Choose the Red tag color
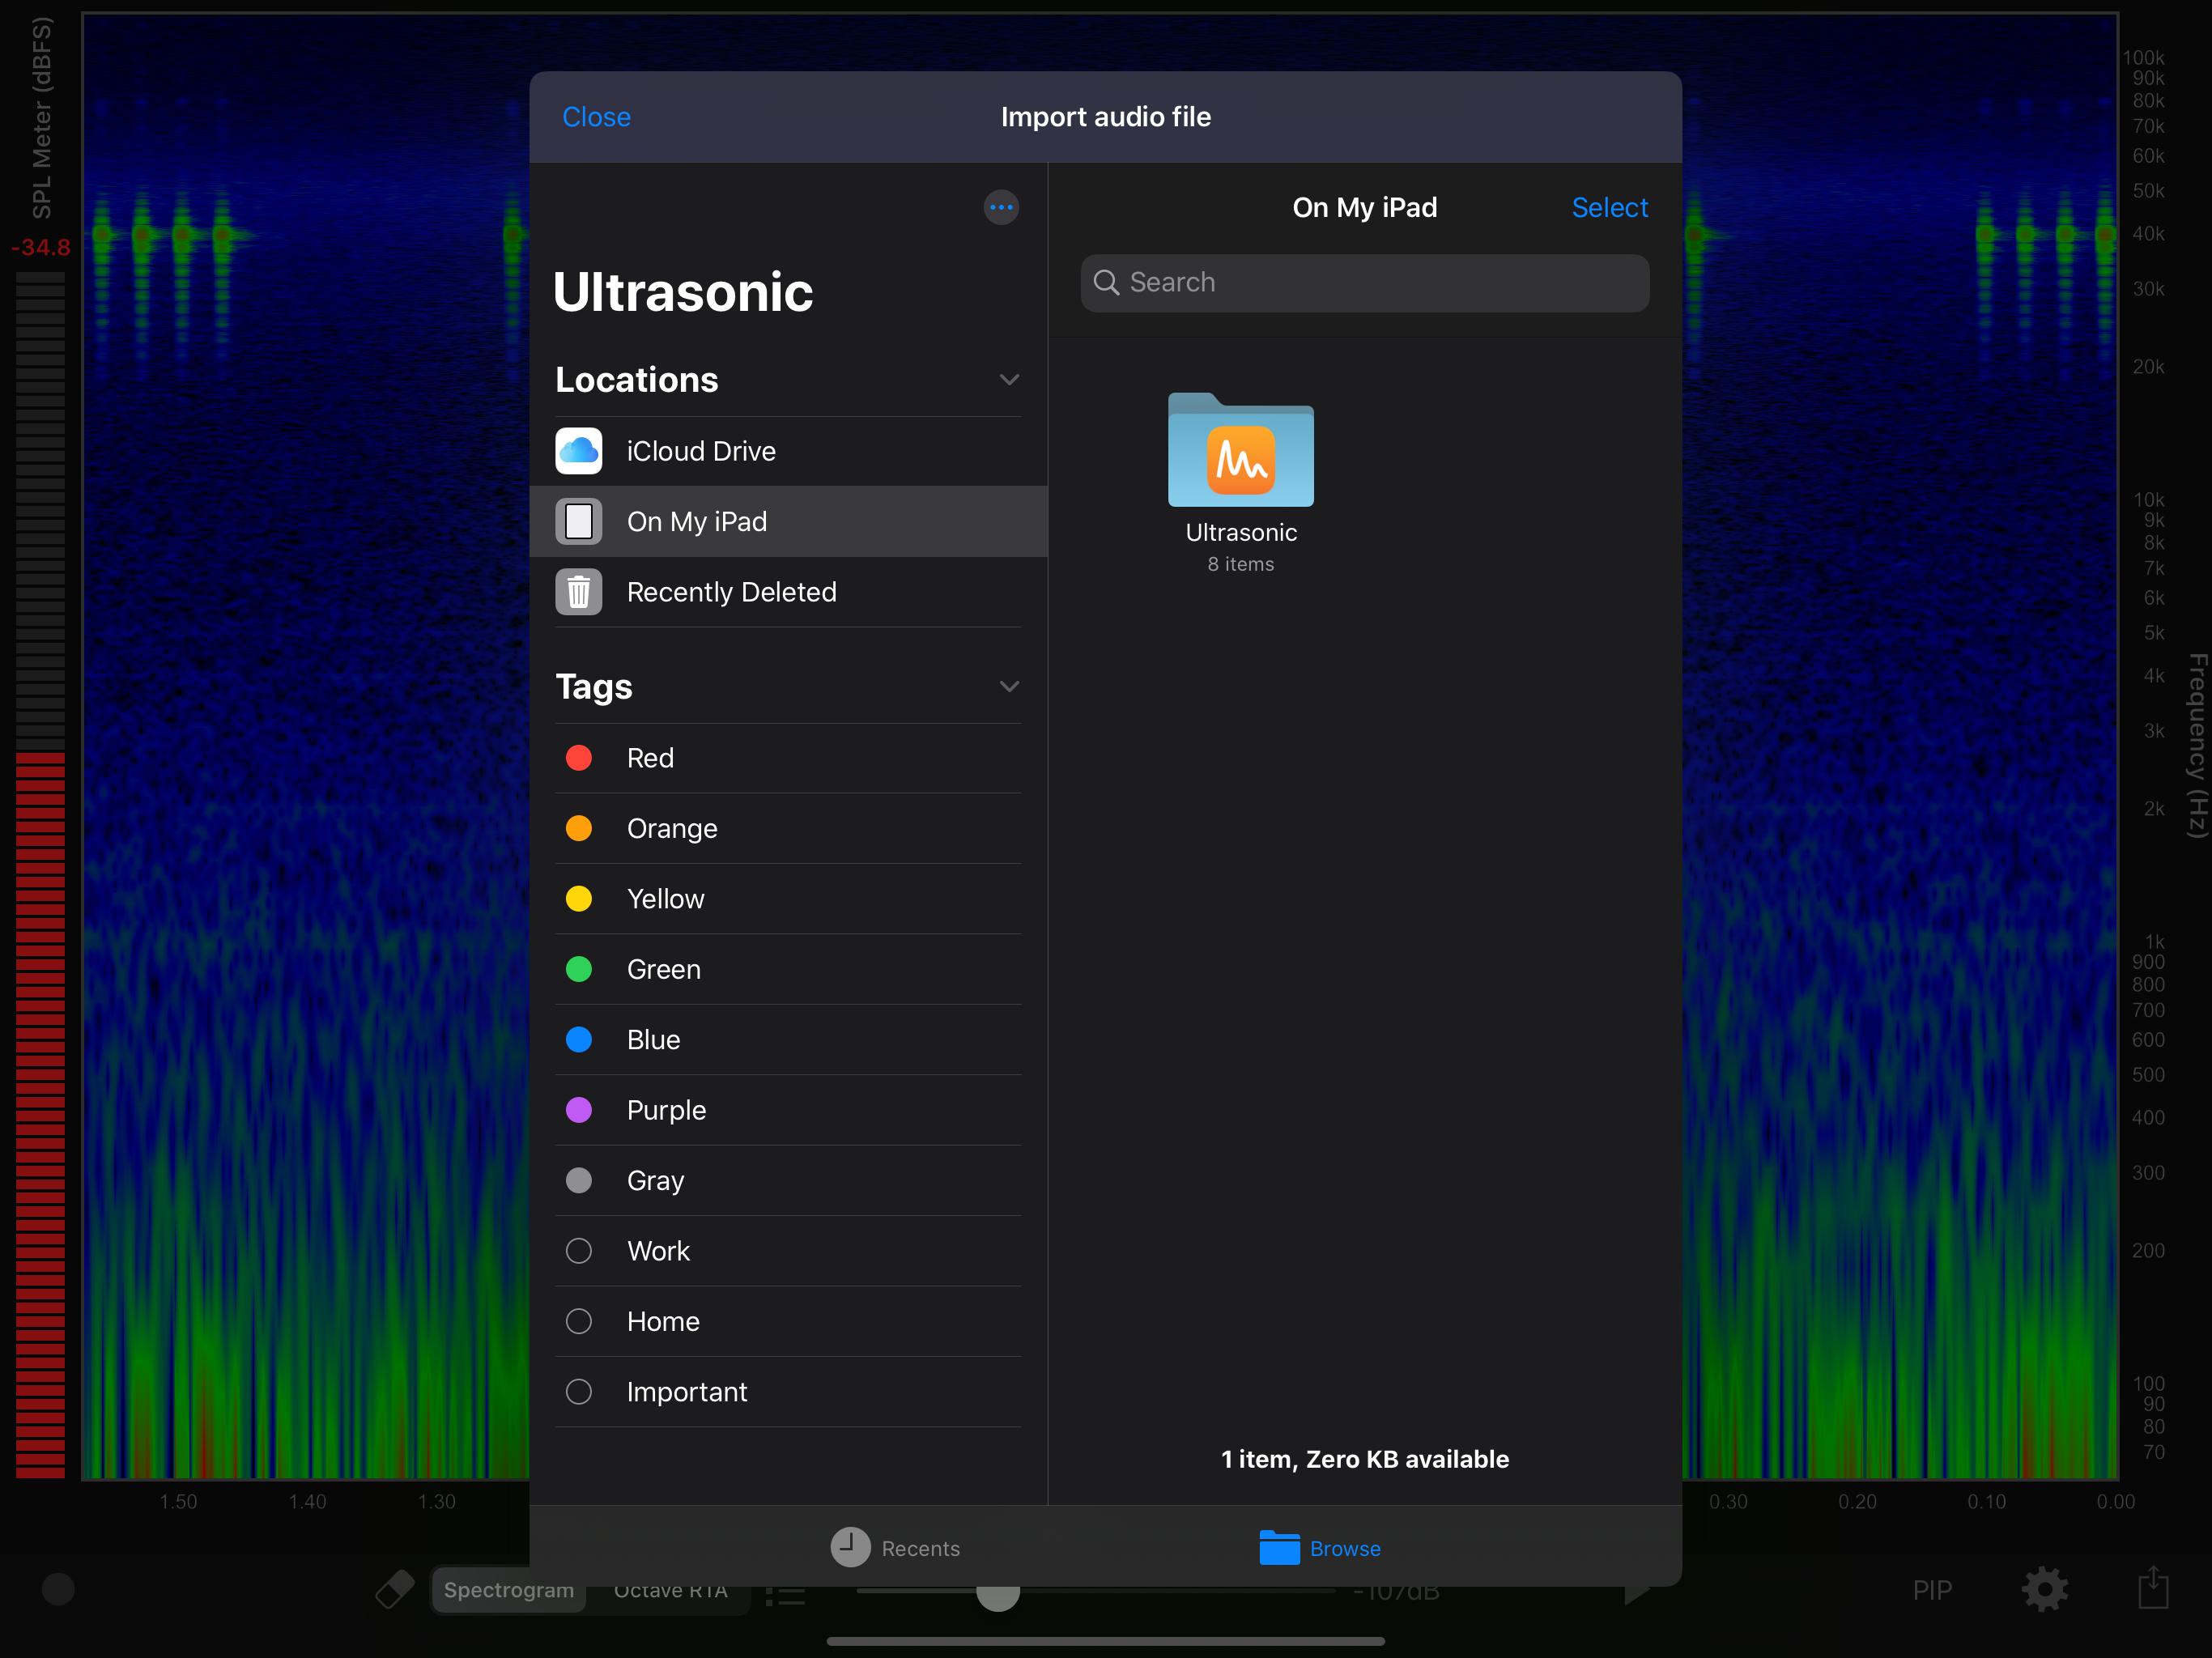Viewport: 2212px width, 1658px height. 578,758
